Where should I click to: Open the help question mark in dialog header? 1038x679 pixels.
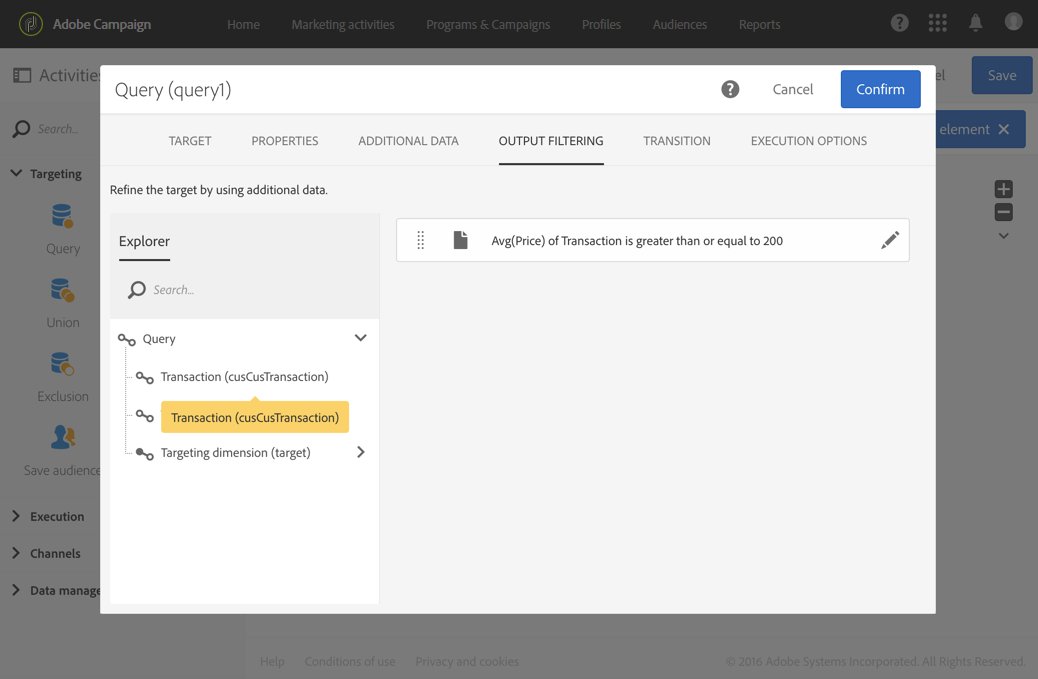730,89
